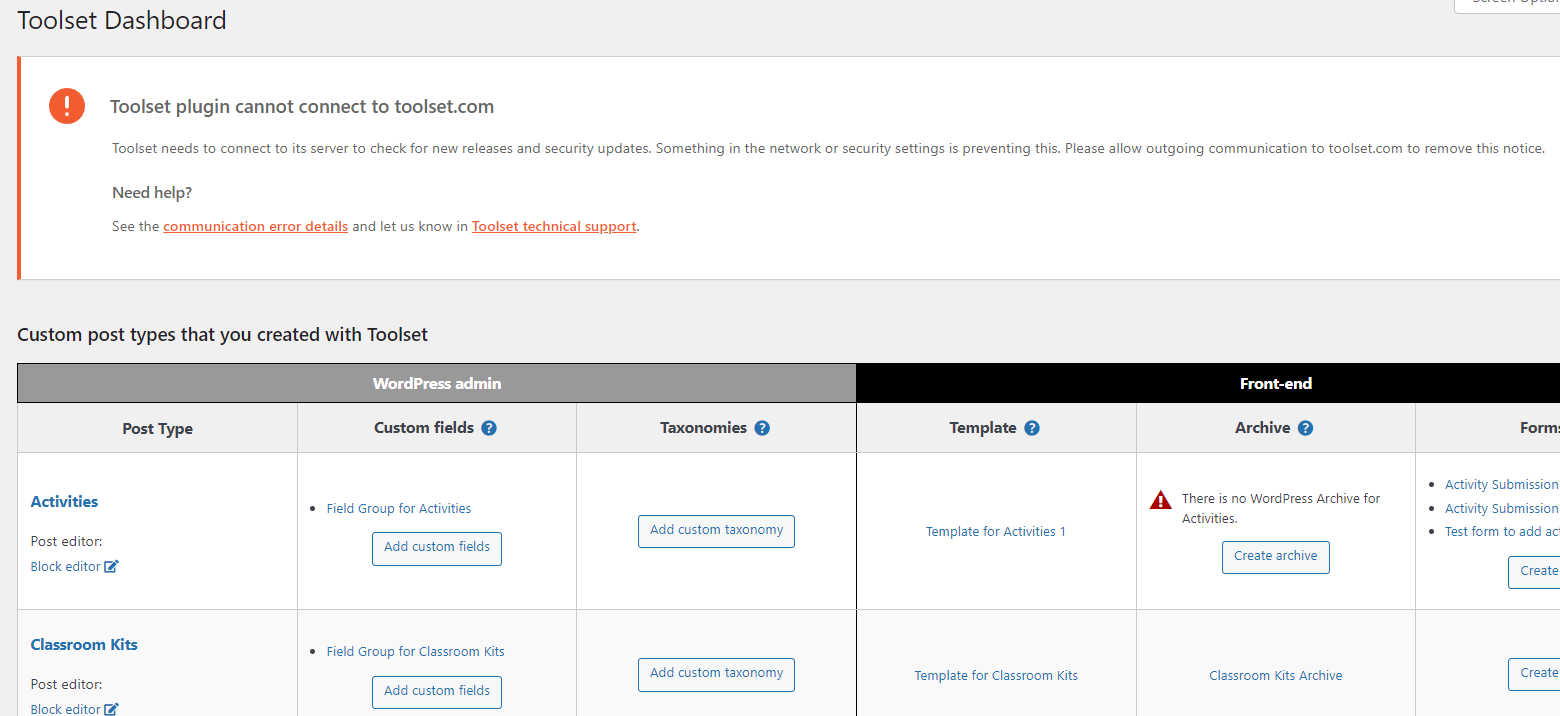This screenshot has height=716, width=1560.
Task: Click the 'Need help?' text in notice
Action: pyautogui.click(x=152, y=193)
